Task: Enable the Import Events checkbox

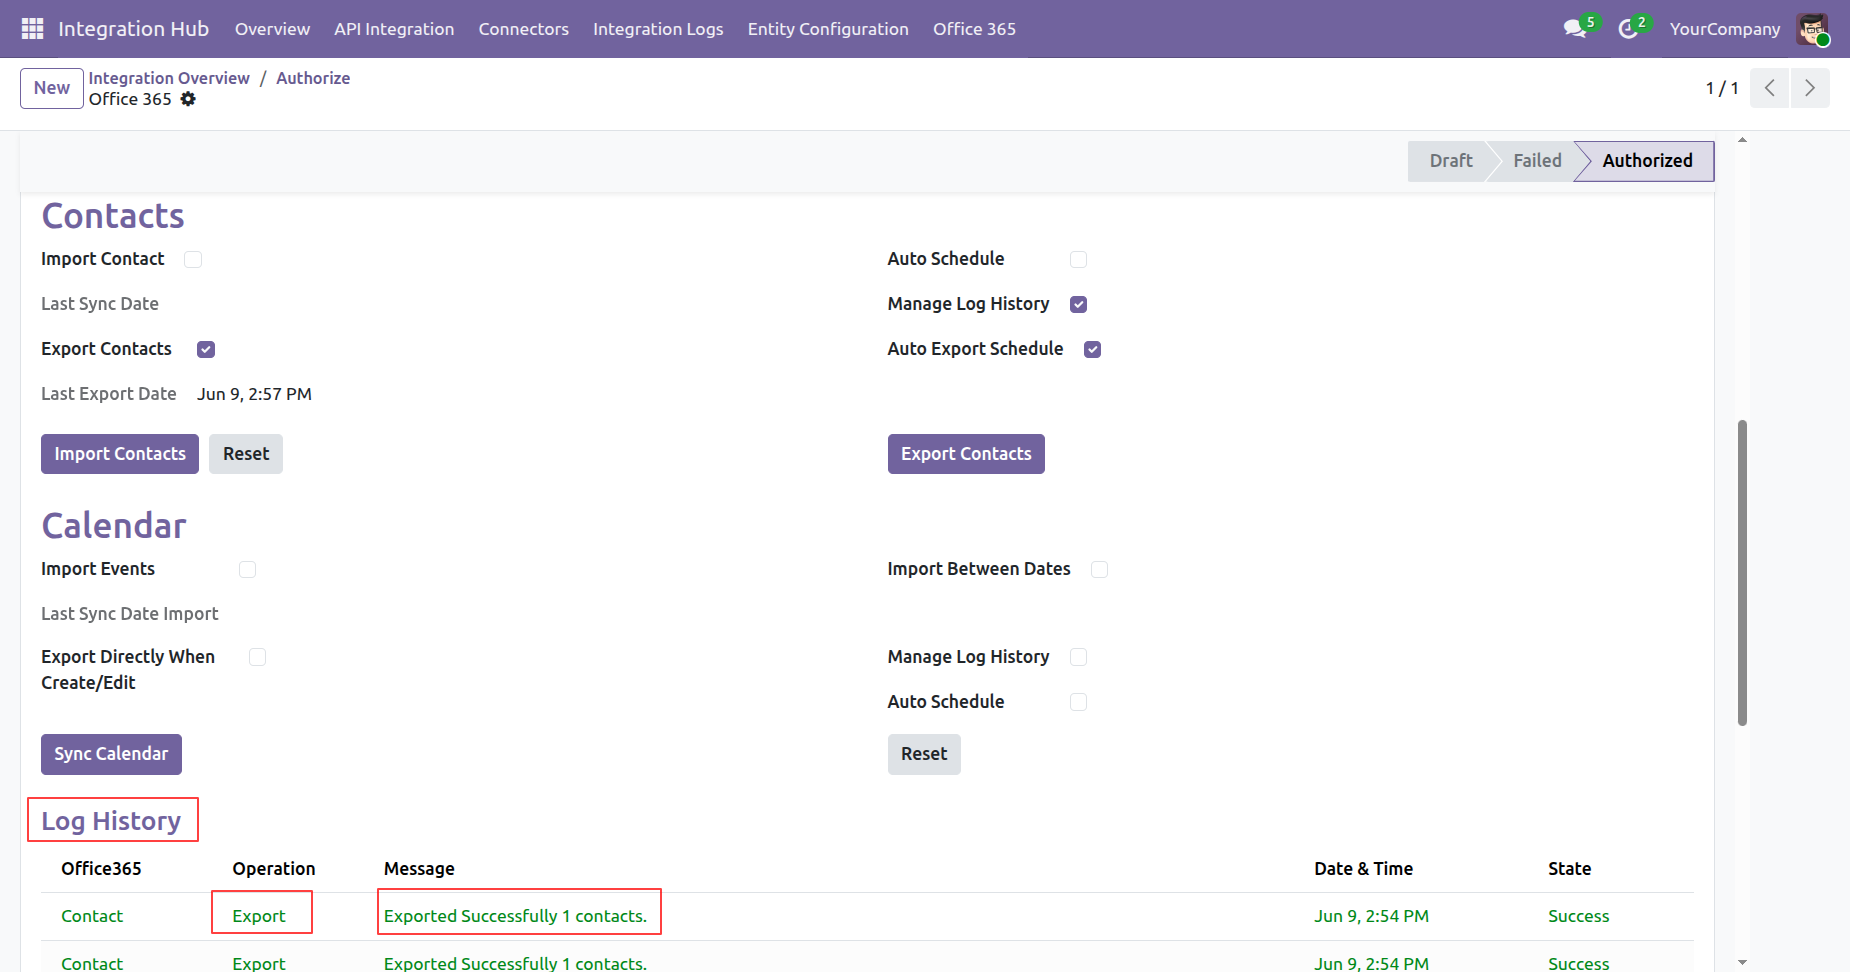Action: click(247, 569)
